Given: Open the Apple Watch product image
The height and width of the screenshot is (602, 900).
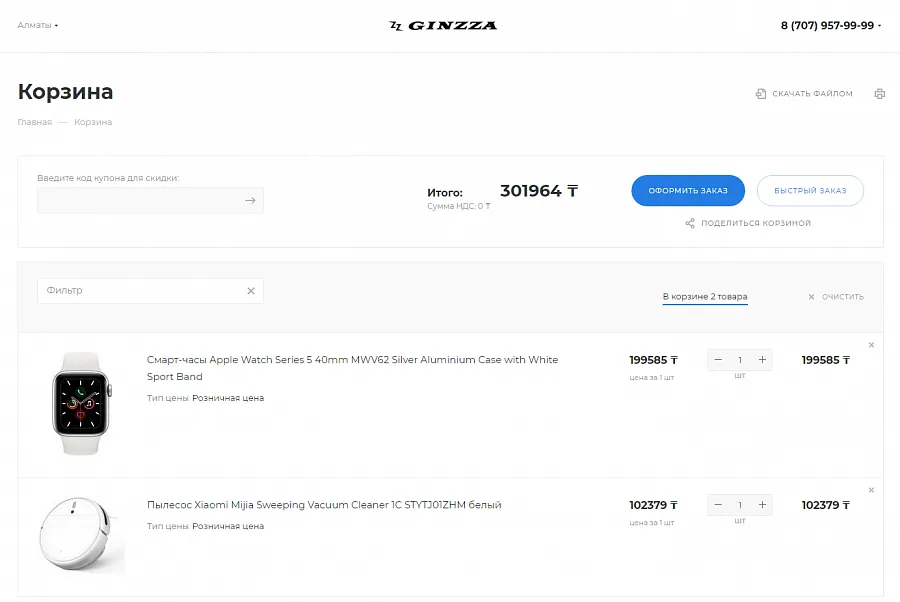Looking at the screenshot, I should point(81,403).
